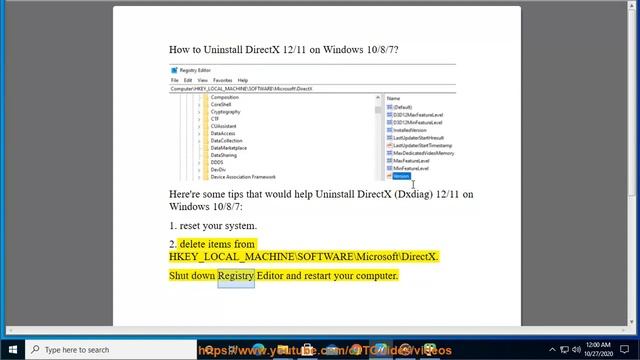Click File menu in Registry Editor image

click(175, 80)
